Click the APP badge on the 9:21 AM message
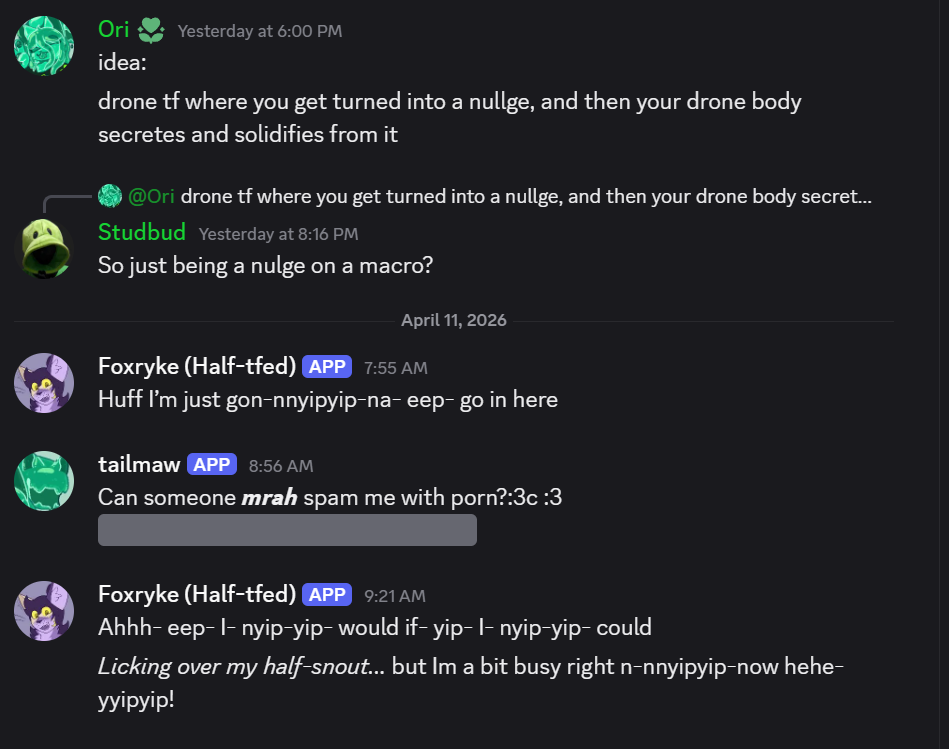Screen dimensions: 949x749 tap(327, 595)
